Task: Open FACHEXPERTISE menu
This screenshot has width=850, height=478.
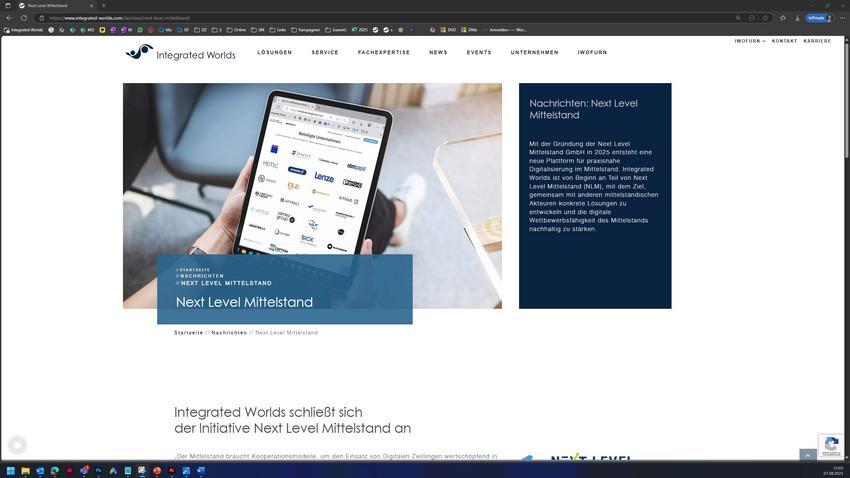Action: click(x=384, y=53)
